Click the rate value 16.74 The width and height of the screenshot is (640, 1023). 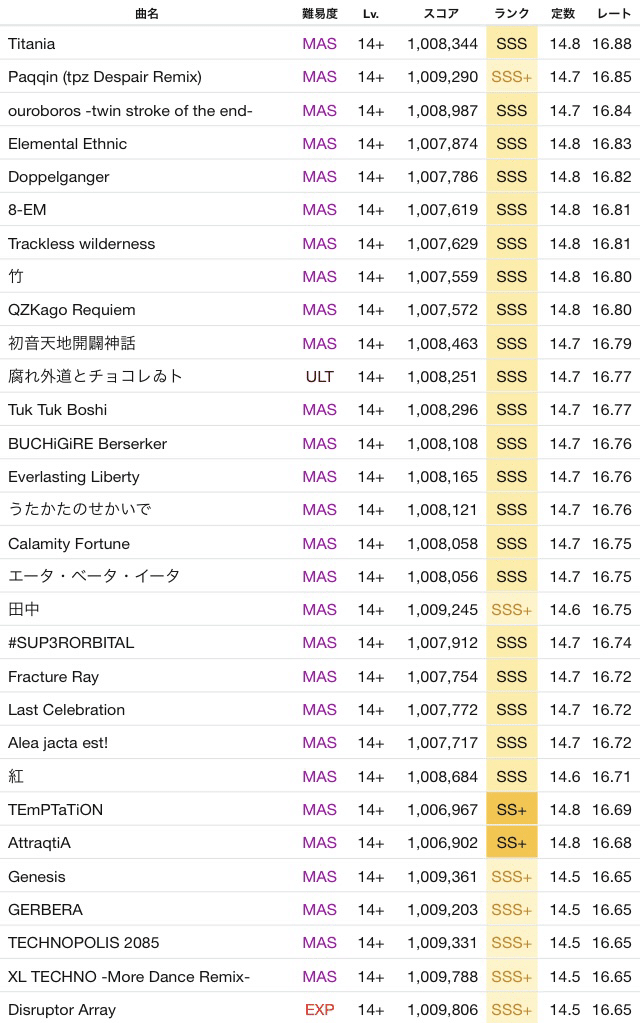(612, 643)
